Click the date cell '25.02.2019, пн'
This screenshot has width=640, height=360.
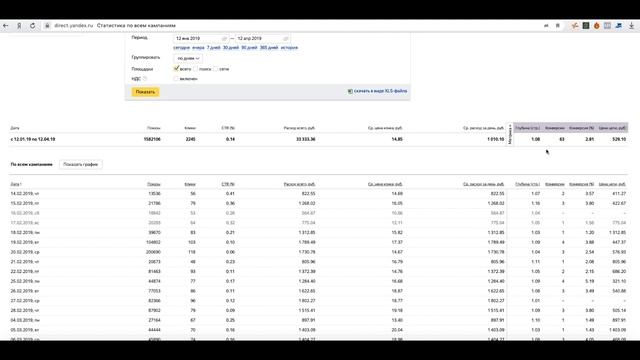pos(25,281)
